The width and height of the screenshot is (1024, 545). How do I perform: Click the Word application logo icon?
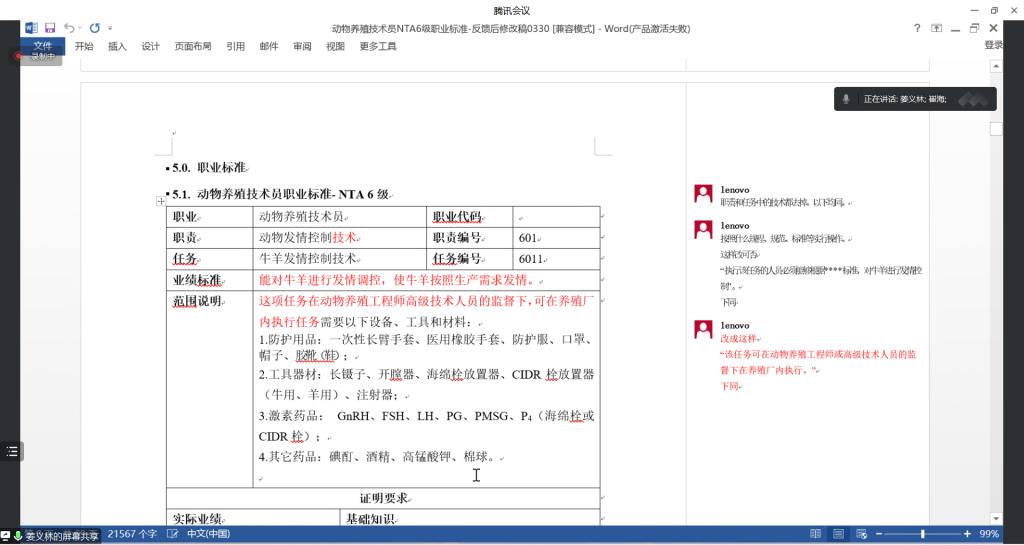[31, 28]
